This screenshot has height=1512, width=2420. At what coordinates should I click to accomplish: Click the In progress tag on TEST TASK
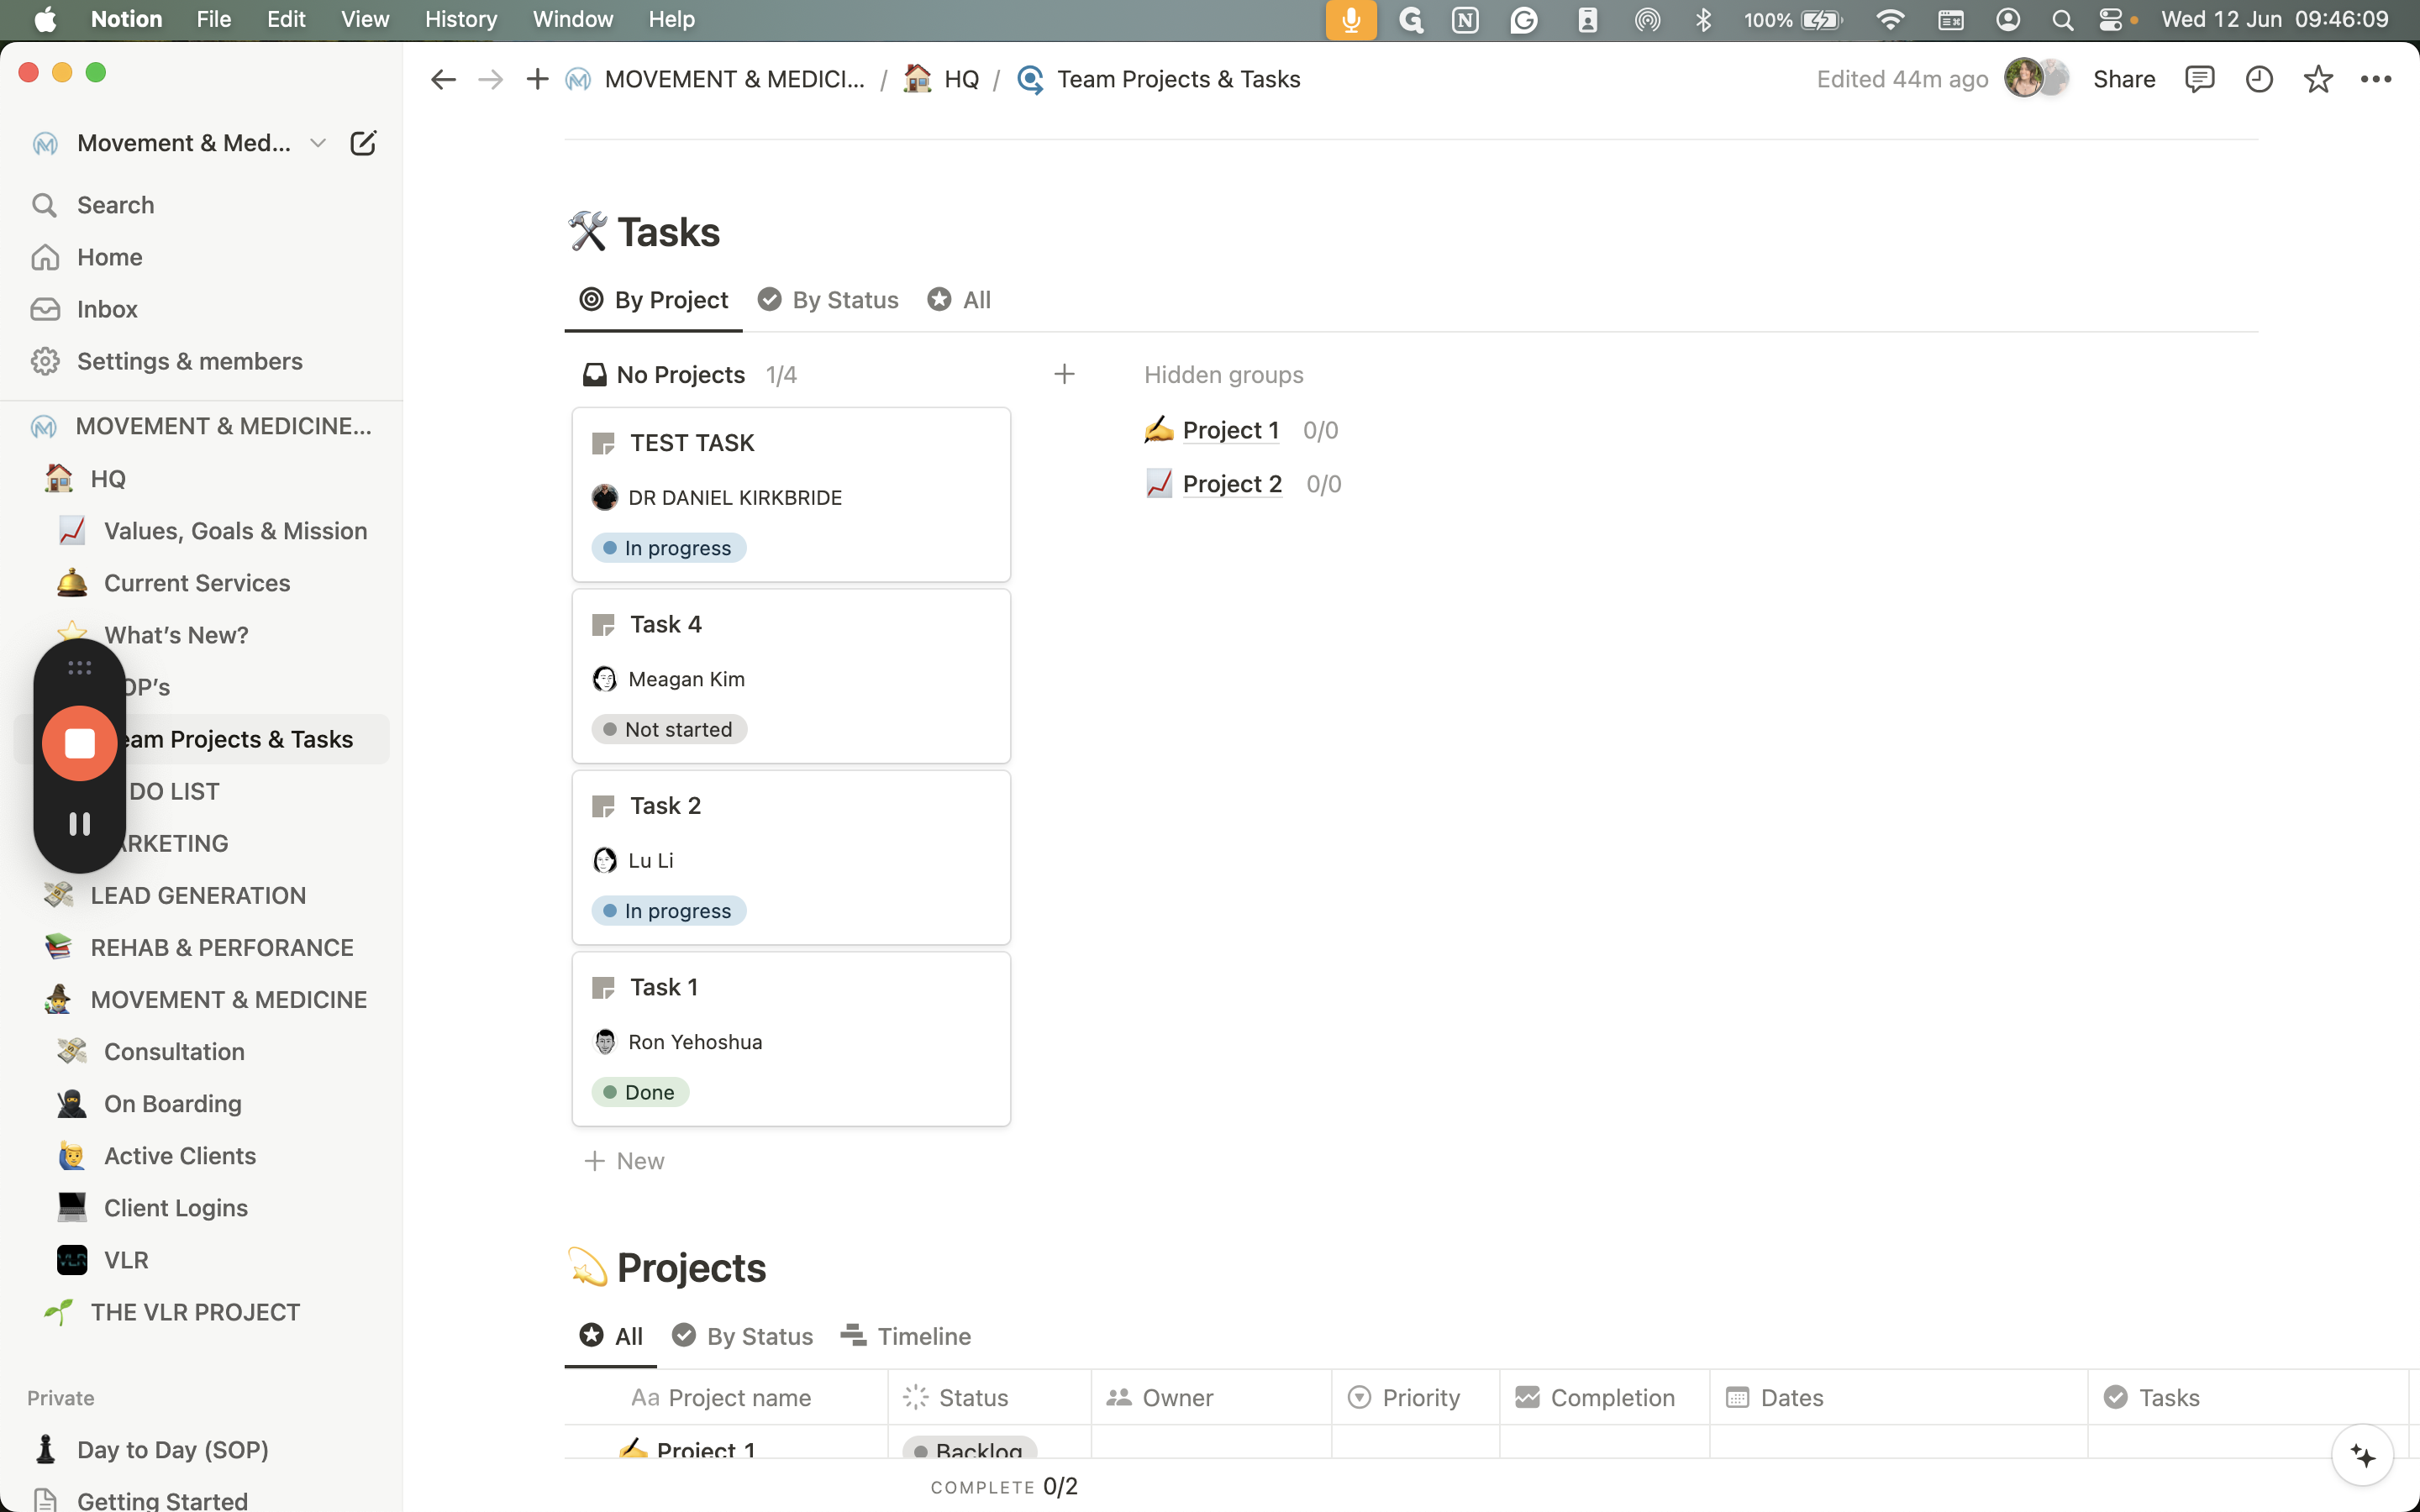click(669, 548)
